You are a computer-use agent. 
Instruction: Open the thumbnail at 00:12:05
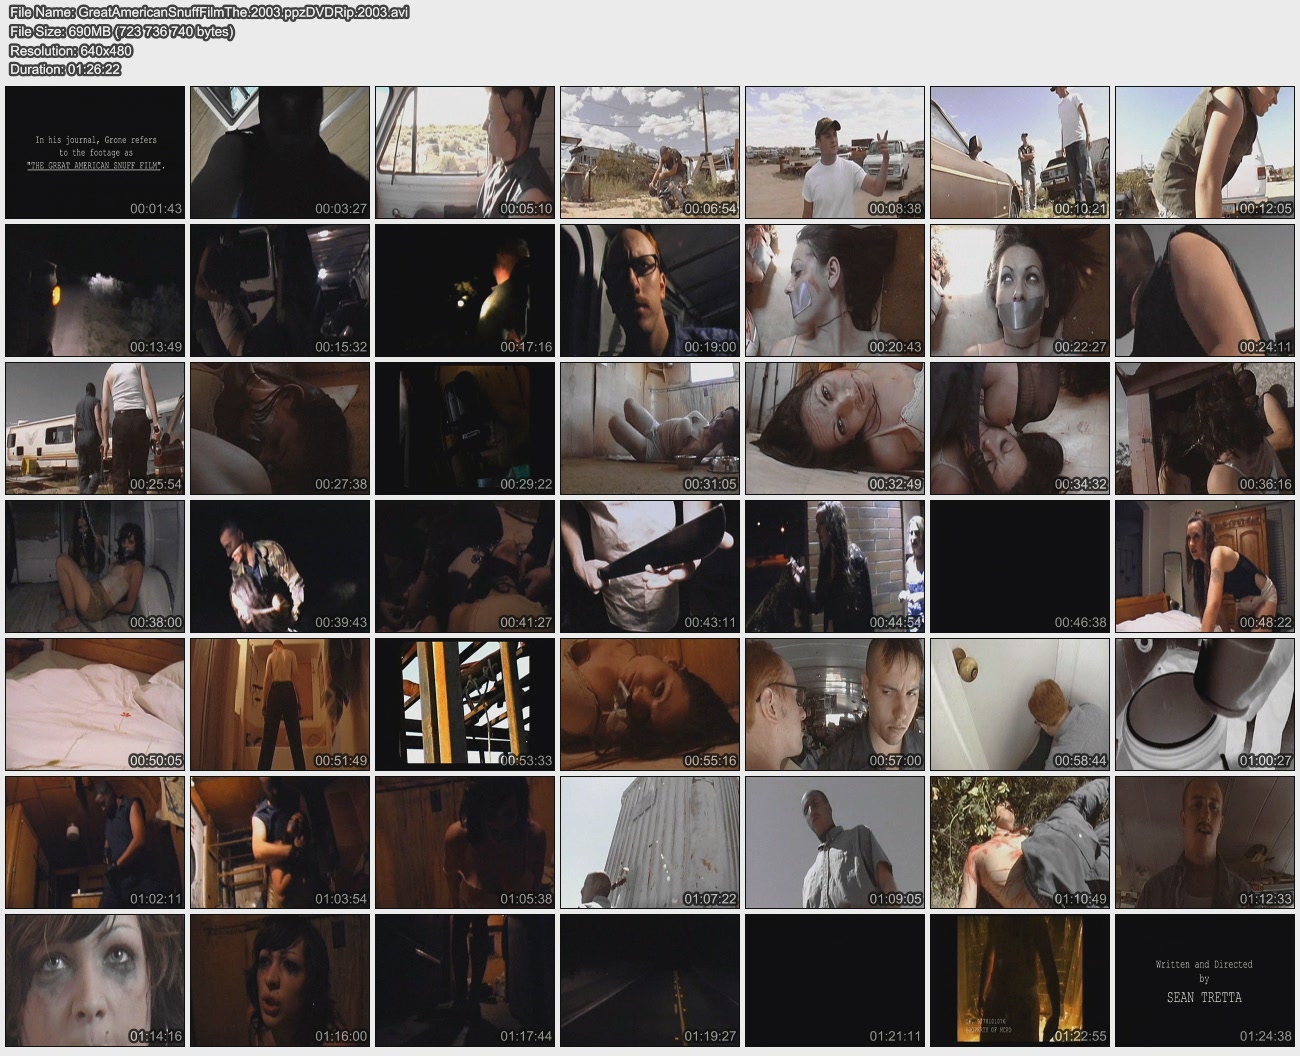pos(1205,152)
